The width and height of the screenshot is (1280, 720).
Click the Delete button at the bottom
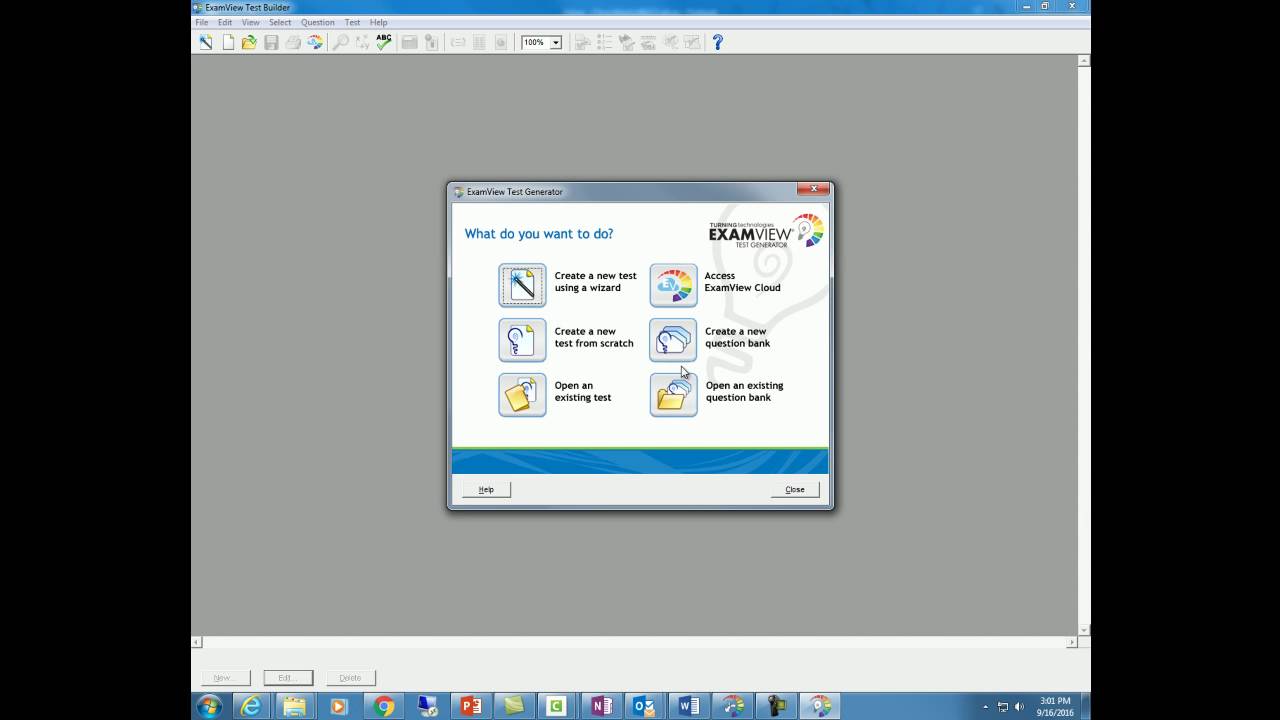click(x=350, y=677)
